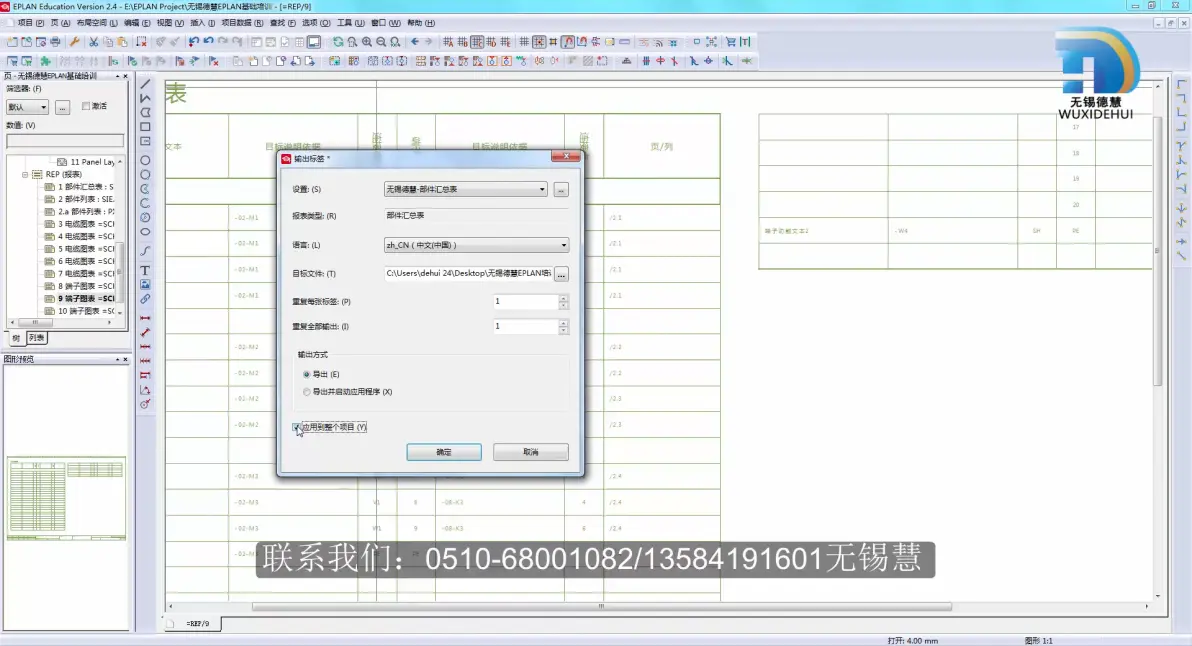This screenshot has height=646, width=1192.
Task: Click the Refresh view icon
Action: [338, 42]
